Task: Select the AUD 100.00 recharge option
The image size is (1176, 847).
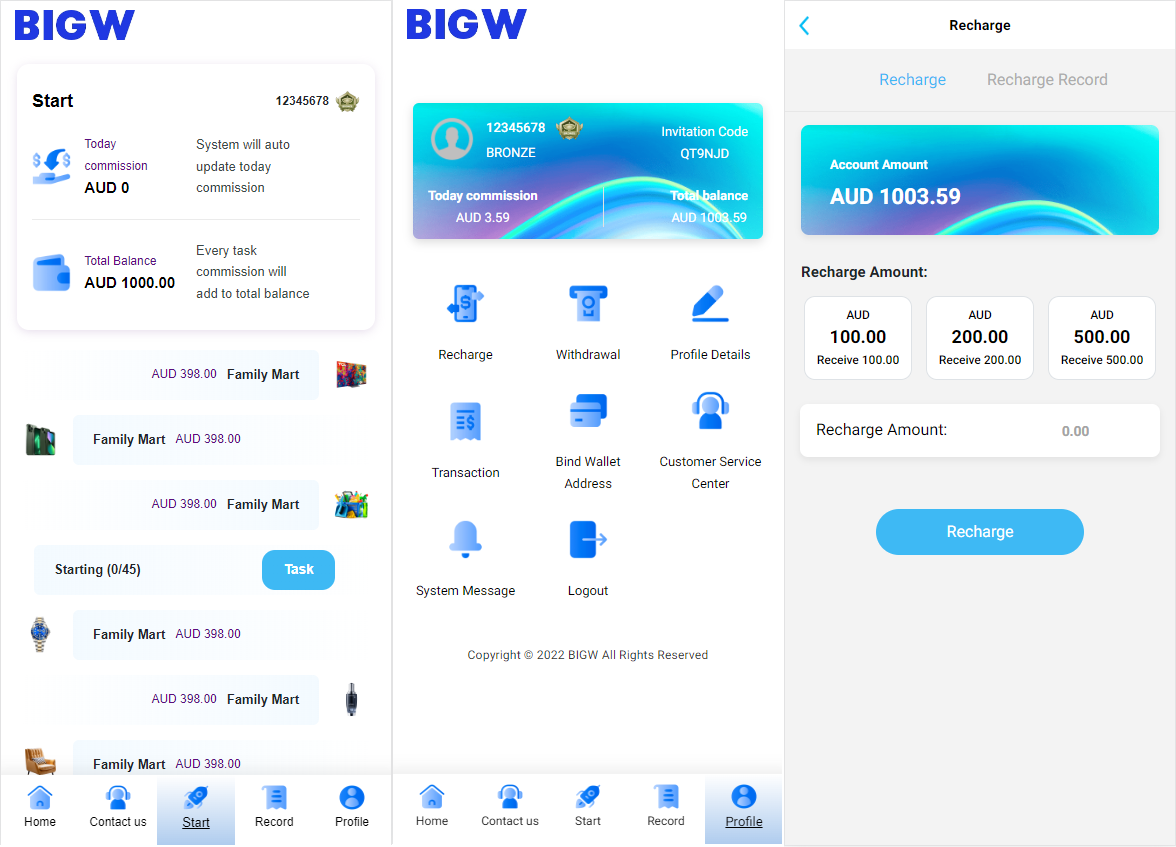Action: [858, 338]
